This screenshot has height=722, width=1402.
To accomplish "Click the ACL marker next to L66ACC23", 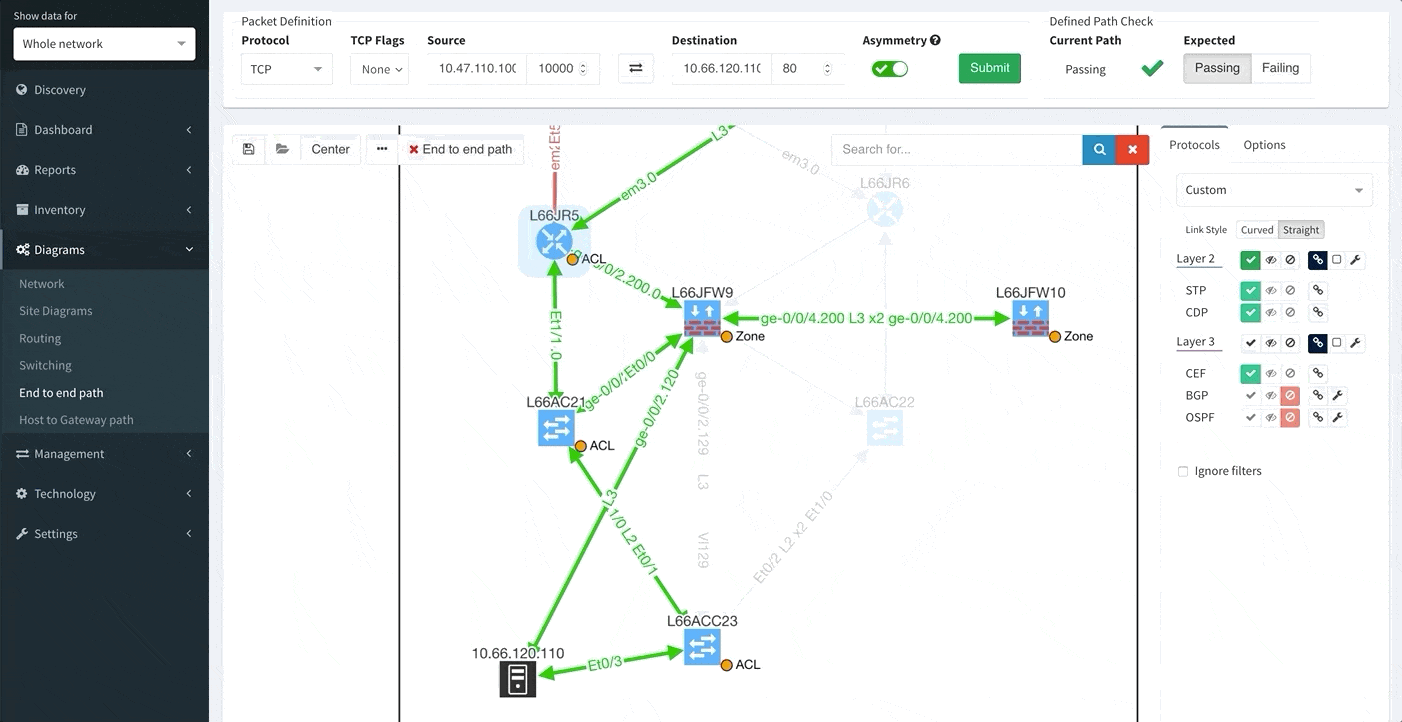I will pyautogui.click(x=725, y=664).
